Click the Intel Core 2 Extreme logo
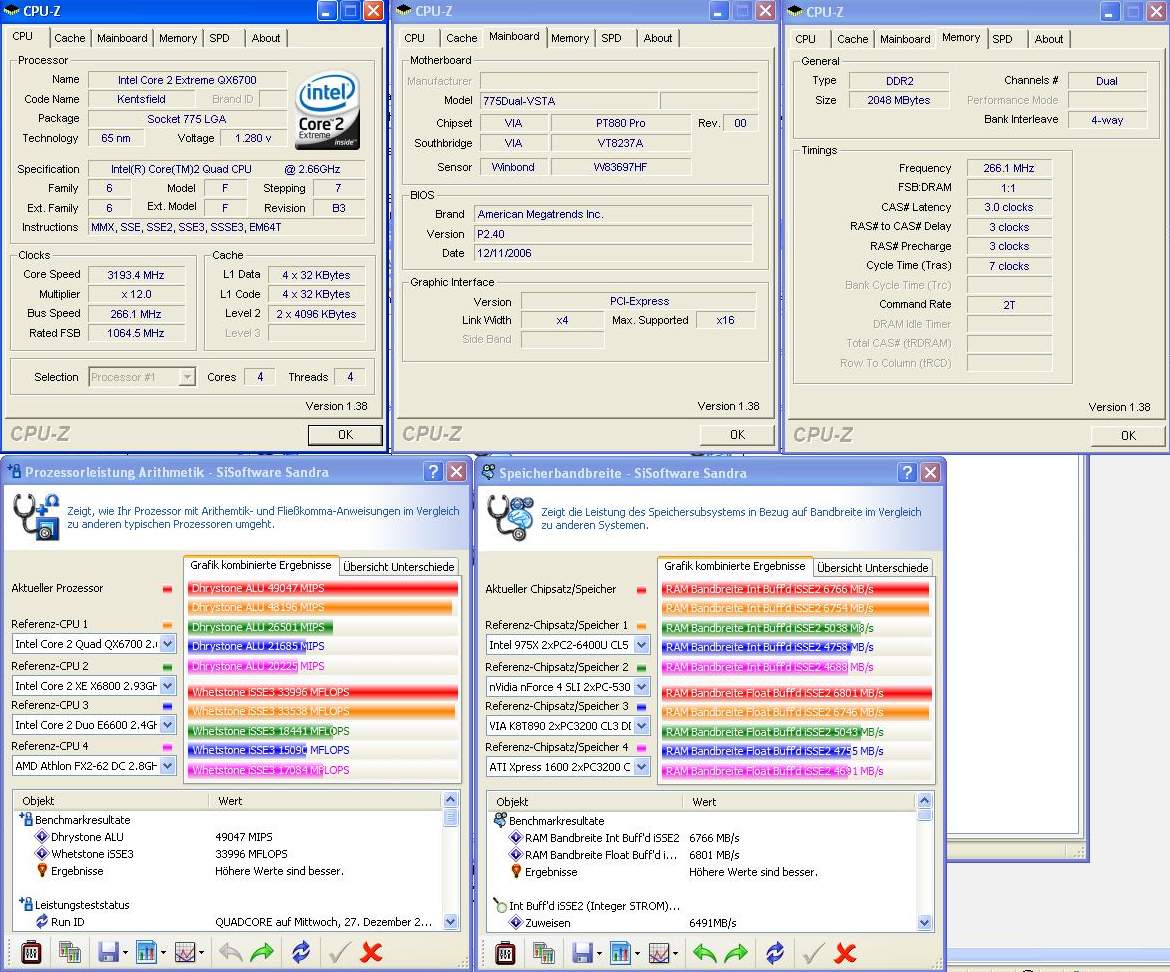Viewport: 1170px width, 972px height. 328,110
